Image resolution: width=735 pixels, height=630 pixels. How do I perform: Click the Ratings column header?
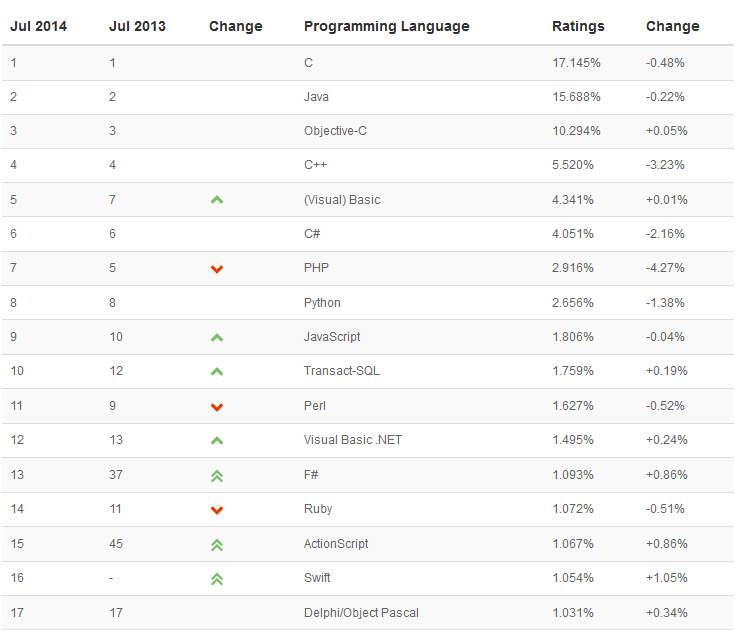[x=578, y=26]
